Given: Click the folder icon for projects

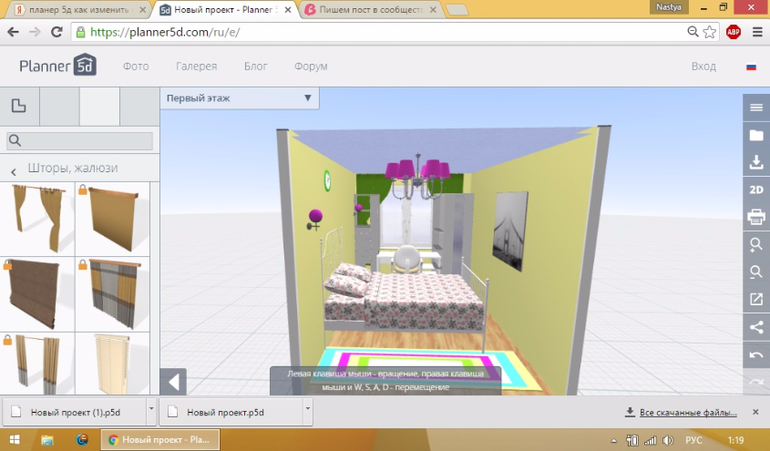Looking at the screenshot, I should point(756,135).
